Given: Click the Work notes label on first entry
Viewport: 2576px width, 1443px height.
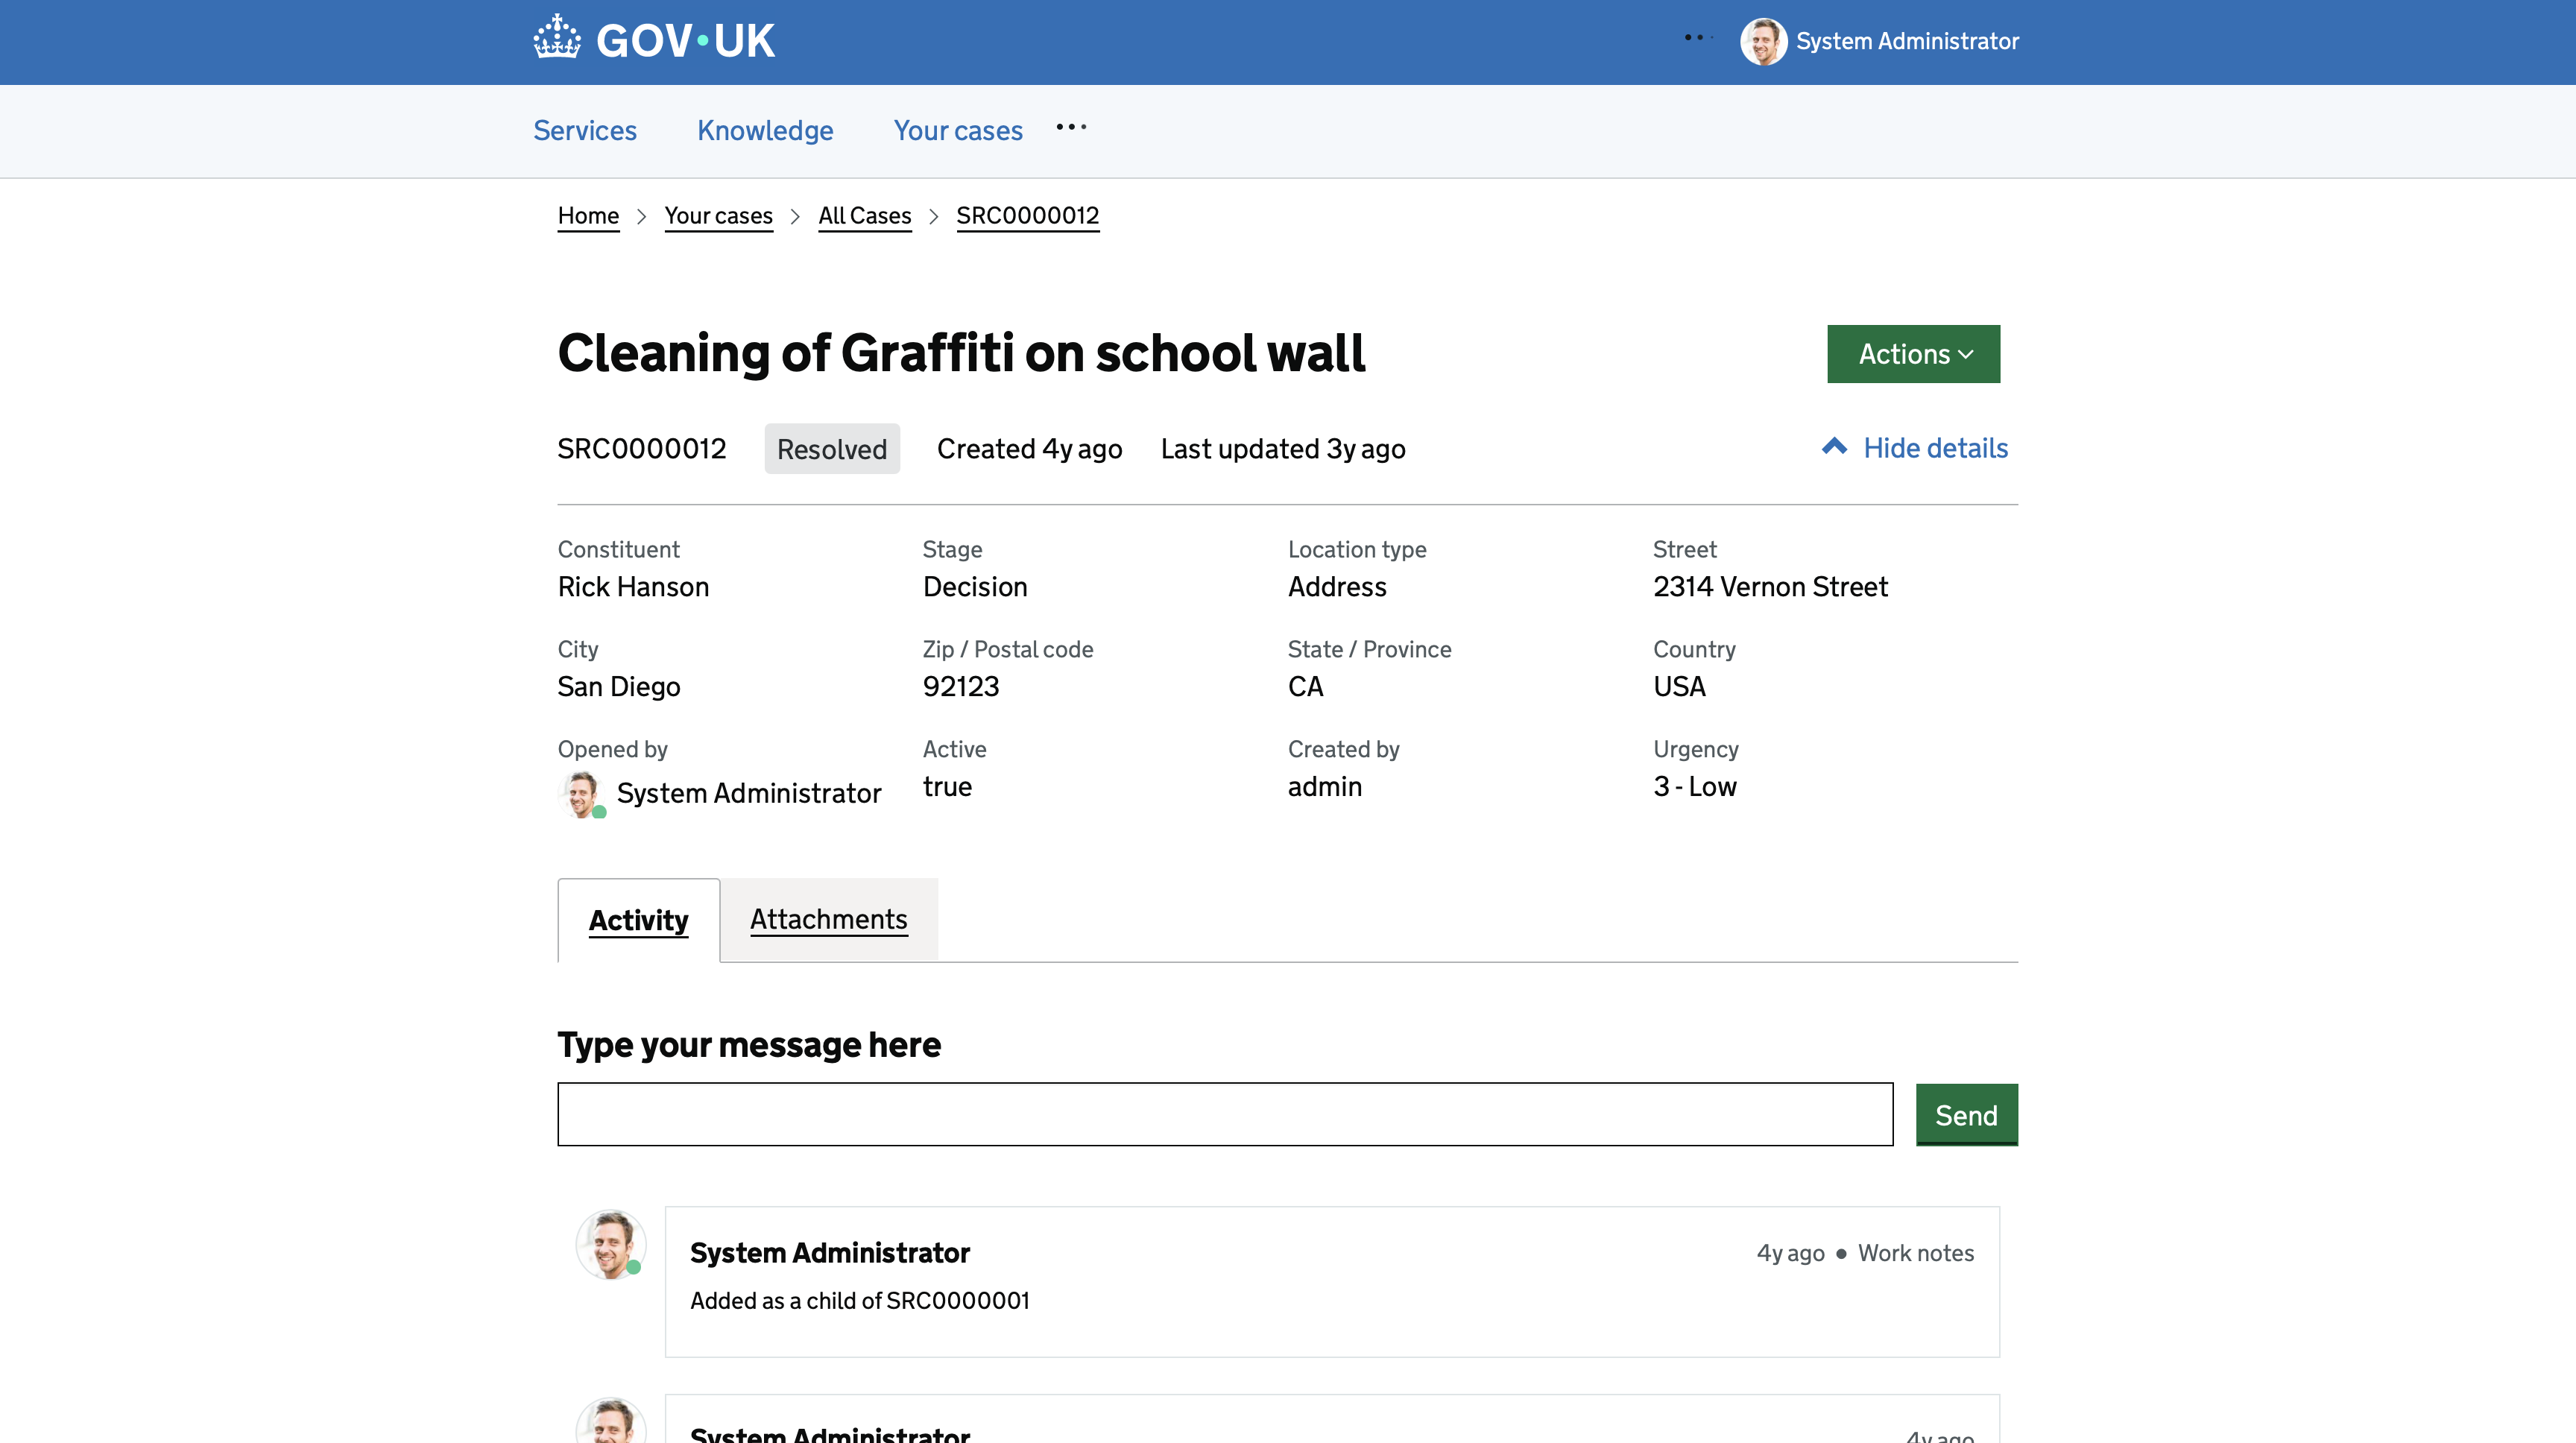Looking at the screenshot, I should (1916, 1253).
